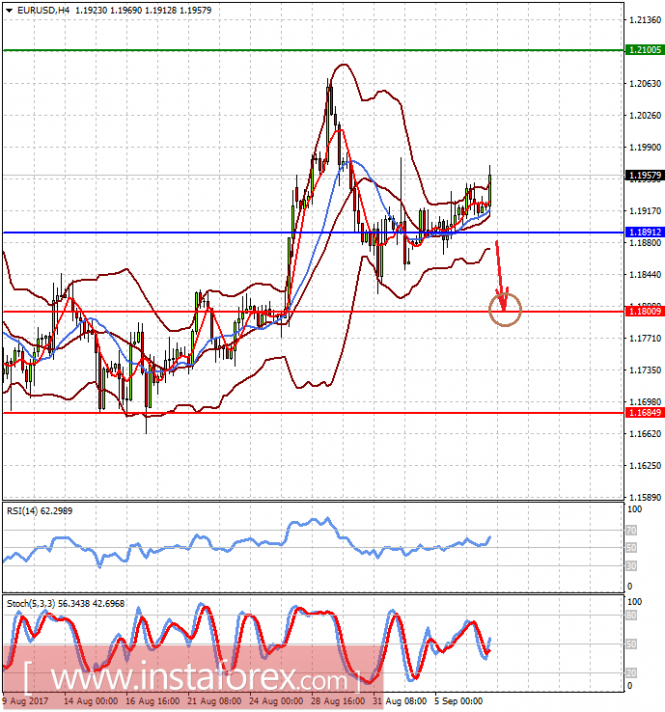The width and height of the screenshot is (665, 712).
Task: Click the current price tag 1.19579
Action: [x=645, y=175]
